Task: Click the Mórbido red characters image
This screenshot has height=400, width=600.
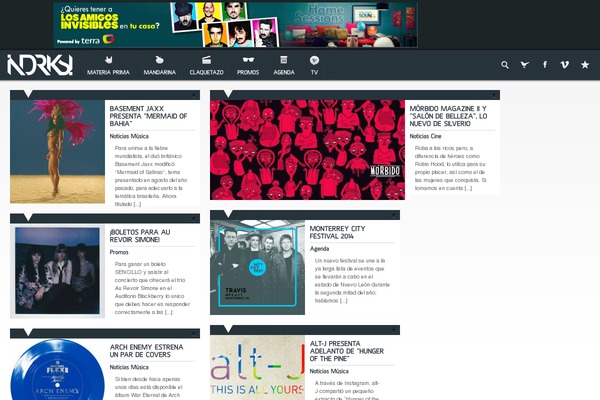Action: (x=307, y=150)
